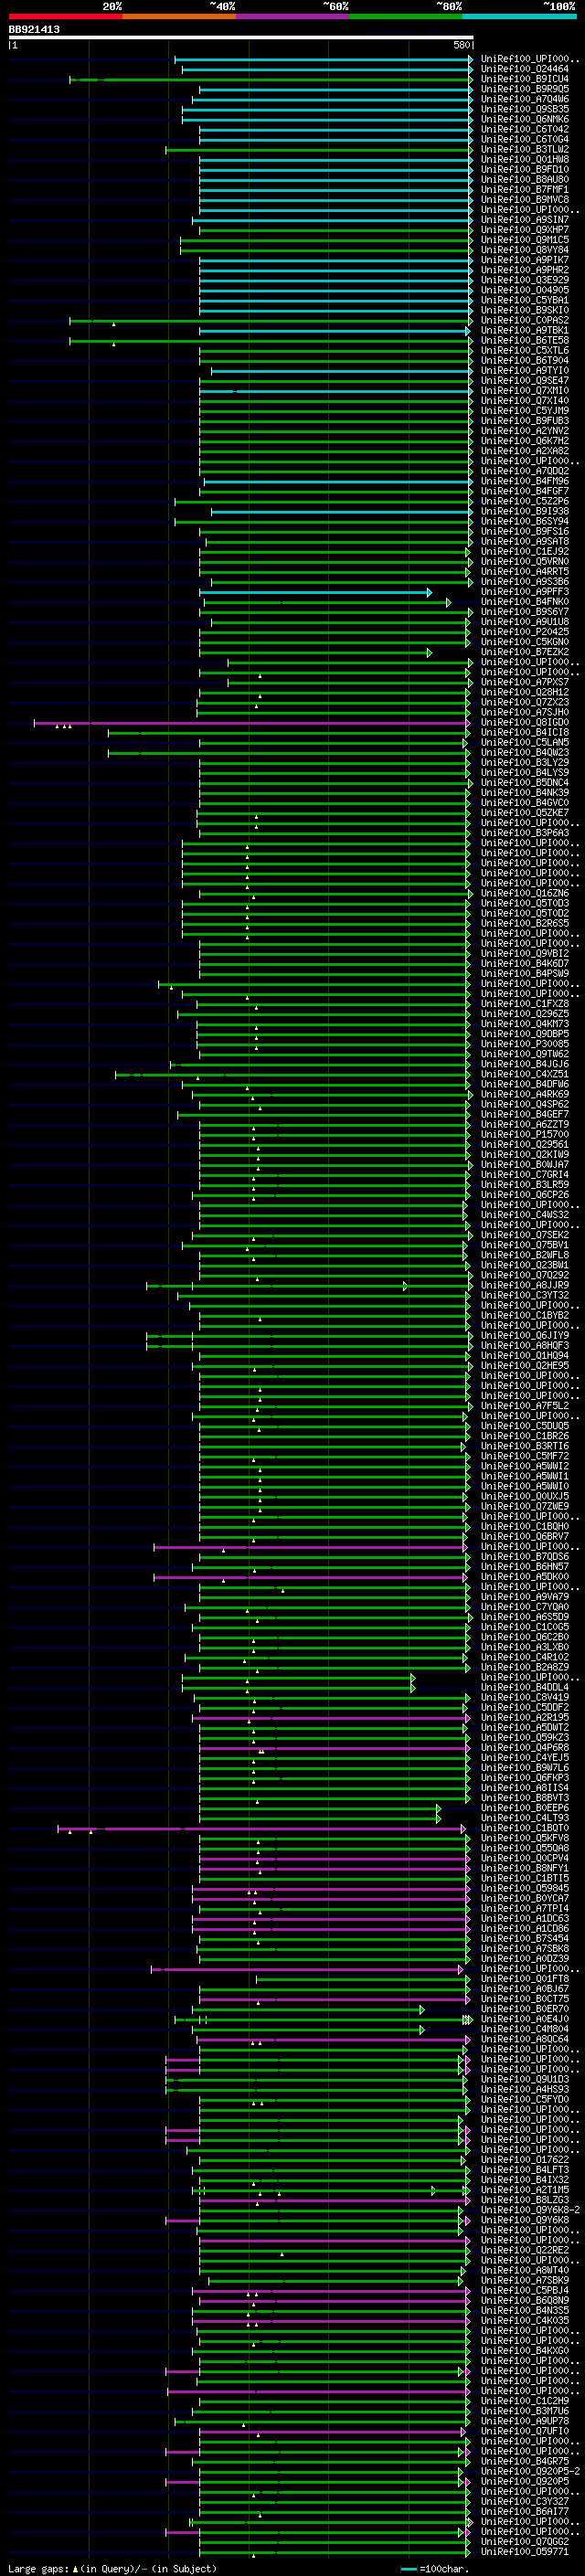Screen dimensions: 585x2576
Task: Select subject label UniRef100_B7EZK2
Action: click(525, 652)
